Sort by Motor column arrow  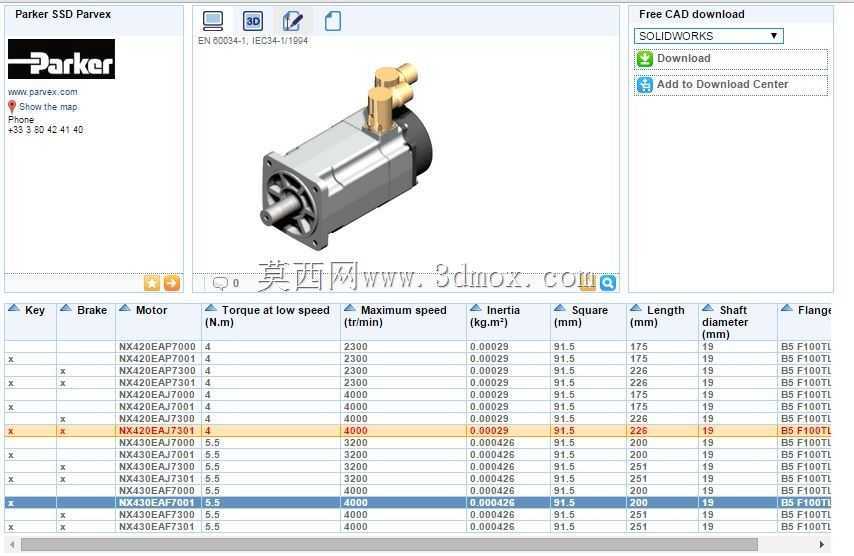coord(125,308)
